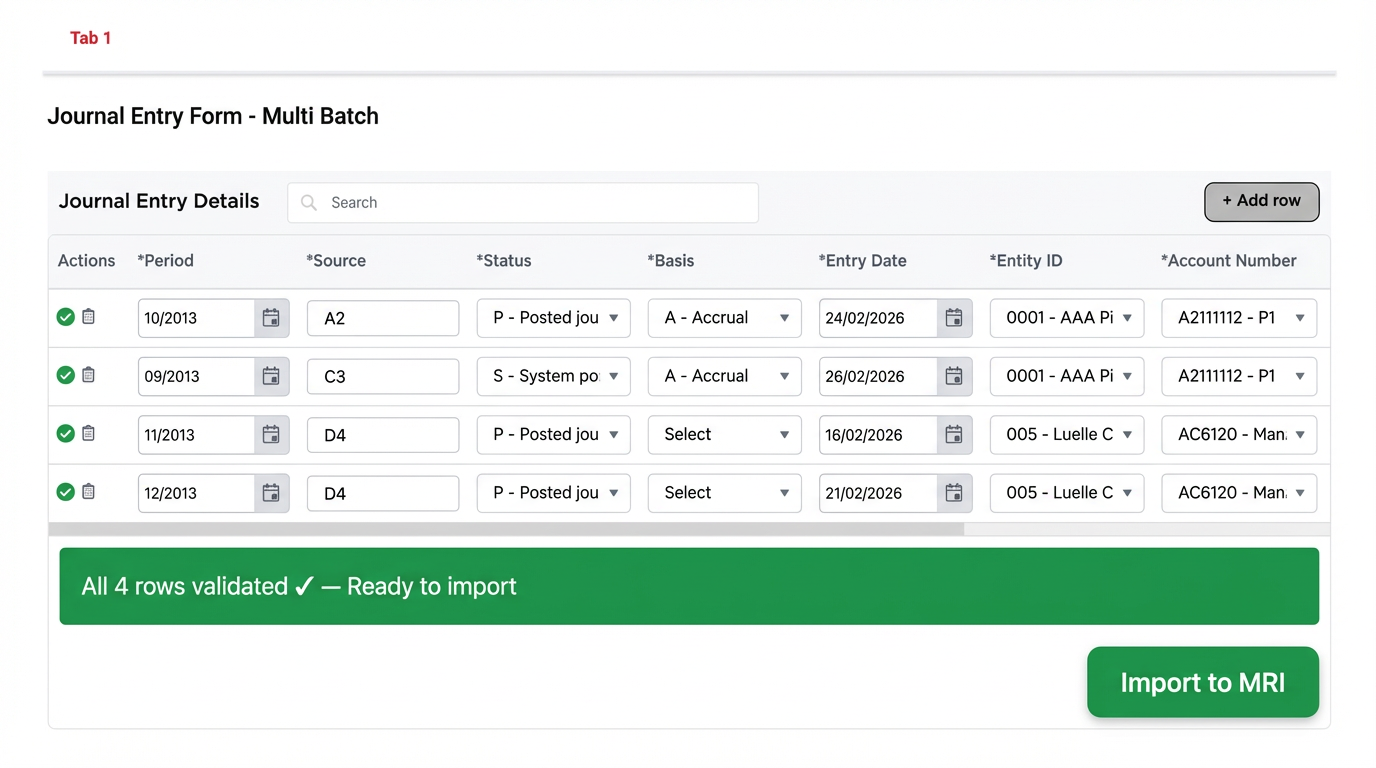
Task: Open the calendar picker for period 12/2013
Action: (x=271, y=493)
